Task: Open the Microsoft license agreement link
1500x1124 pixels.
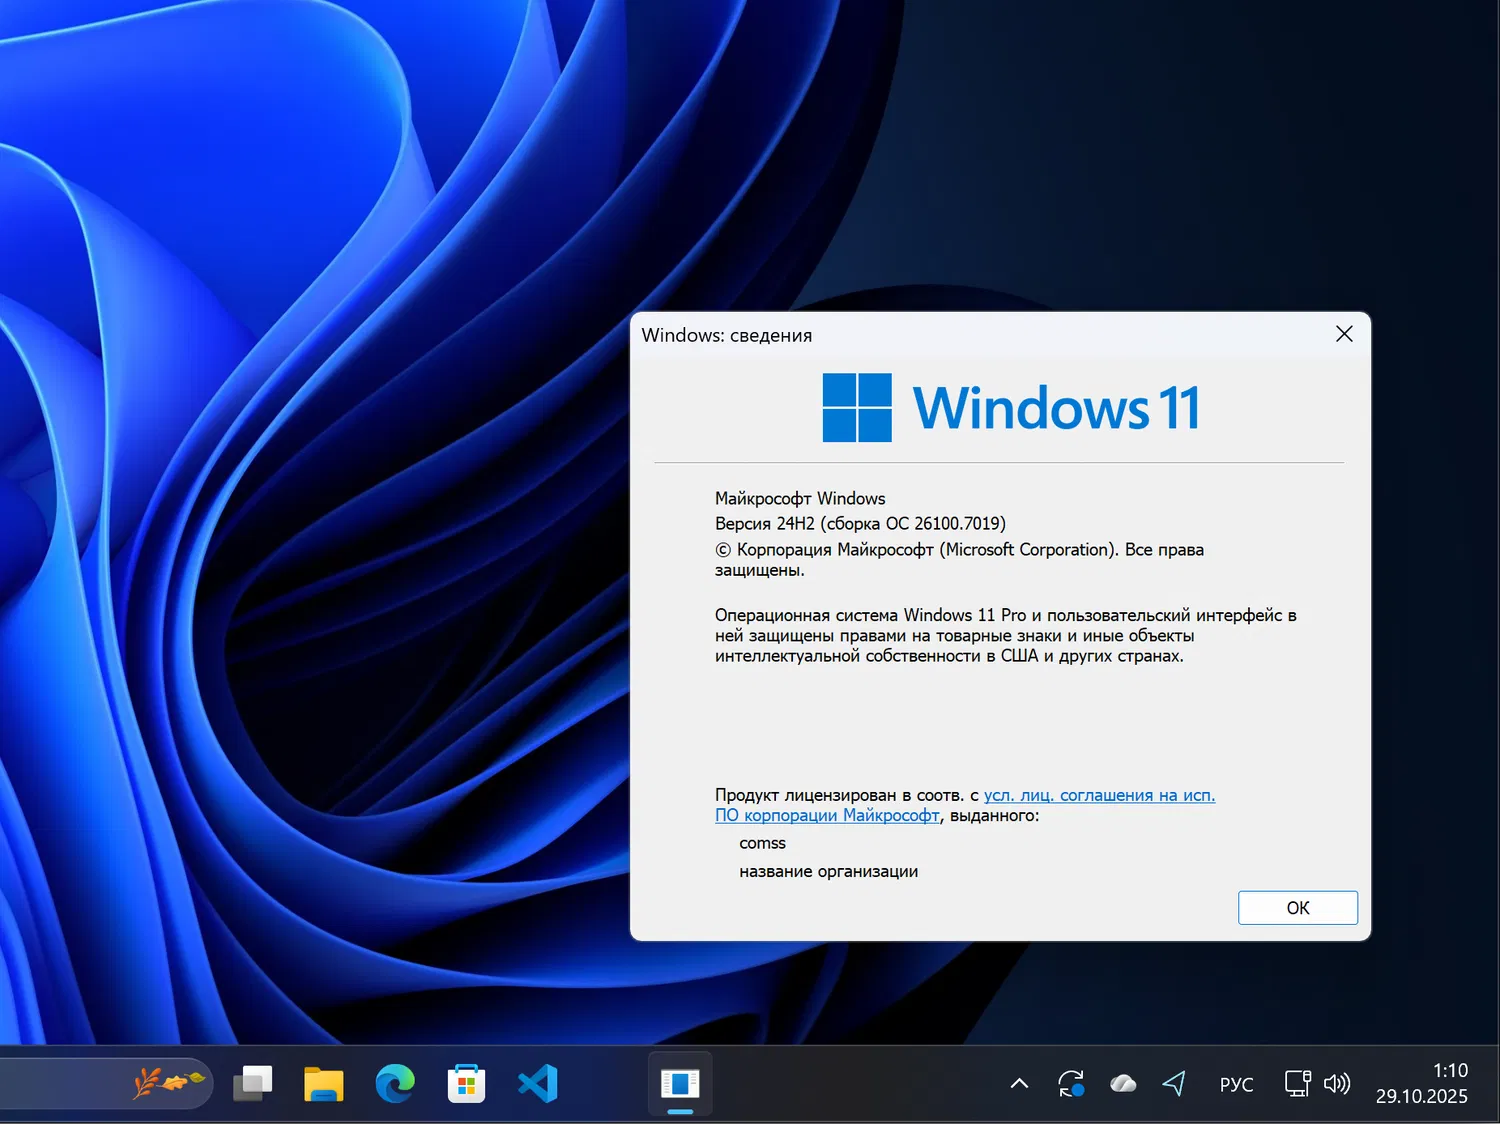Action: (x=1098, y=795)
